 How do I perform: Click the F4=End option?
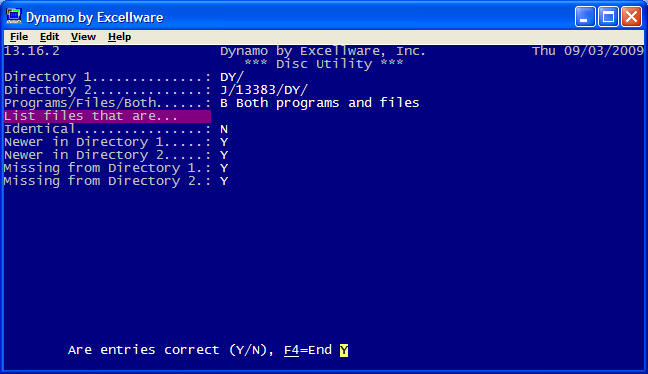pyautogui.click(x=308, y=350)
